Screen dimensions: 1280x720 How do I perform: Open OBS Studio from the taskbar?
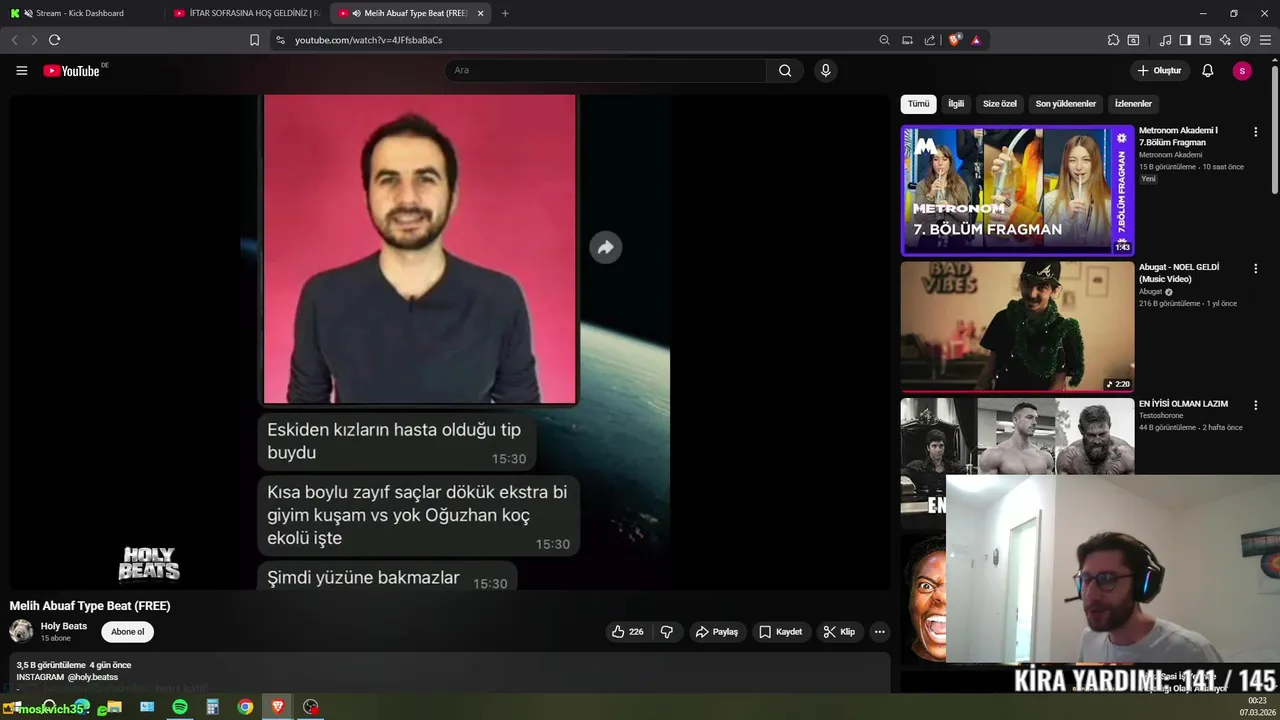click(311, 707)
